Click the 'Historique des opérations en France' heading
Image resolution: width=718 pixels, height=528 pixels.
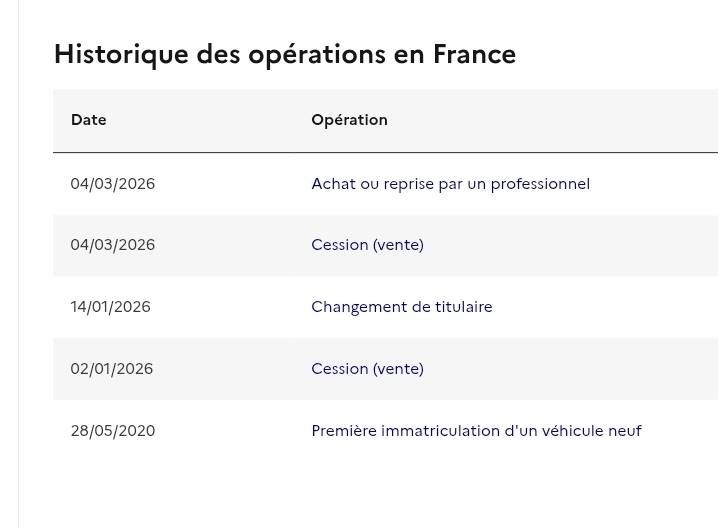coord(285,54)
